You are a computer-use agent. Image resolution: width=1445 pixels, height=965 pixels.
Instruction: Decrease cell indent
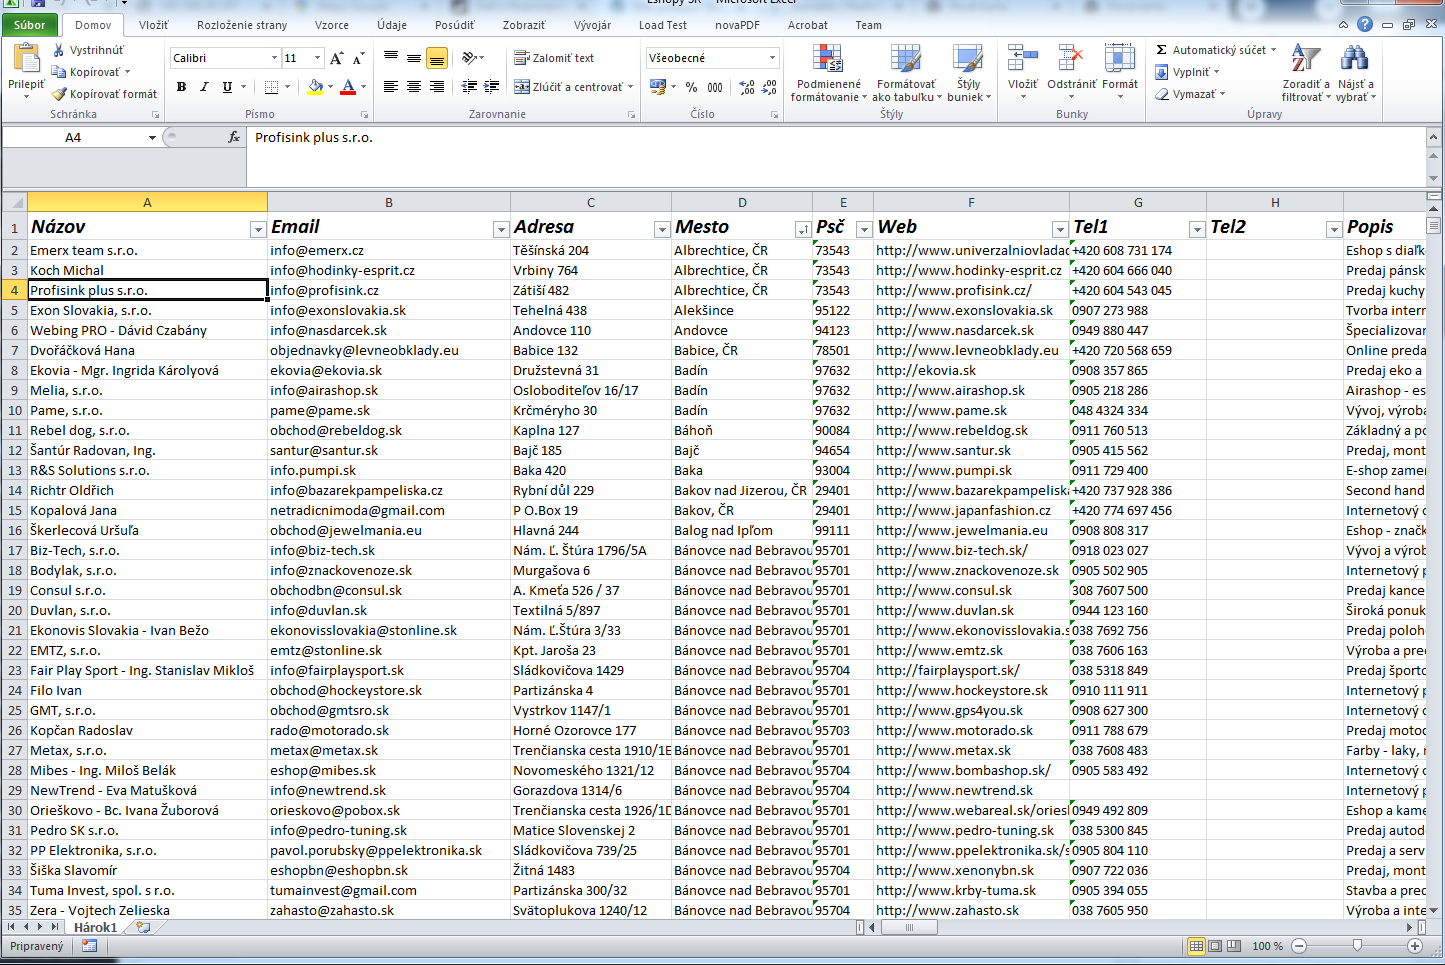(x=469, y=87)
